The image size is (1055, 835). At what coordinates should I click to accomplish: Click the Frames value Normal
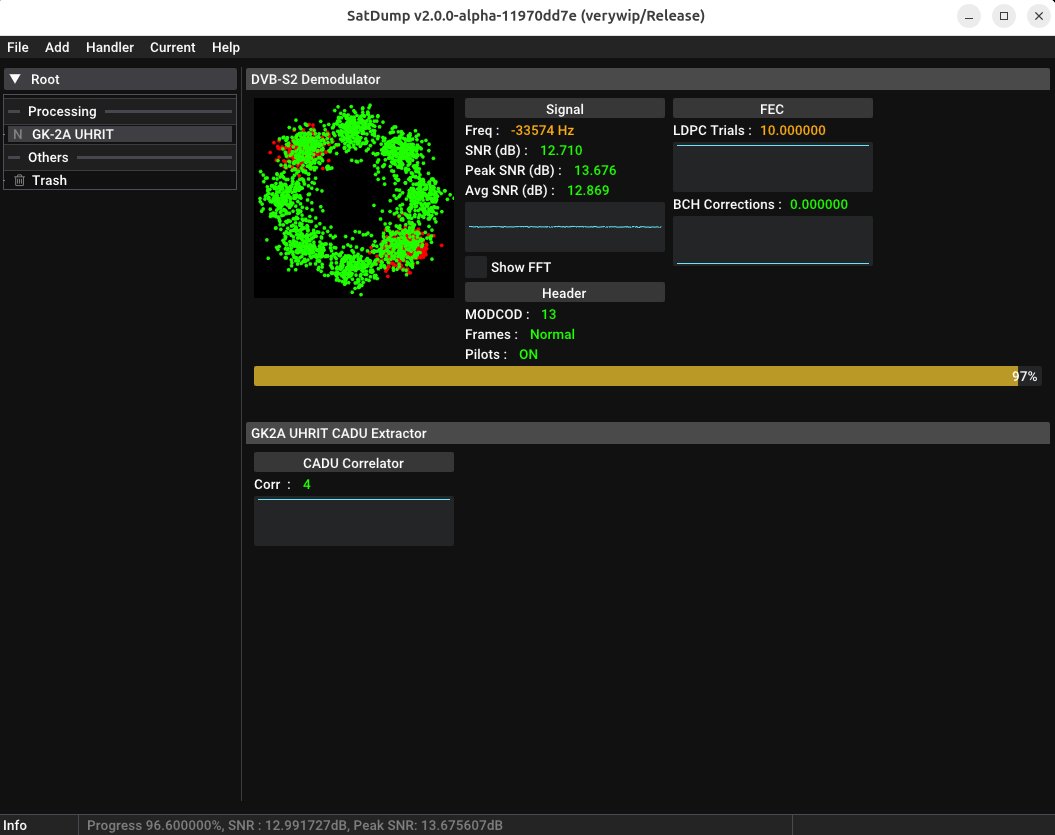pyautogui.click(x=552, y=334)
